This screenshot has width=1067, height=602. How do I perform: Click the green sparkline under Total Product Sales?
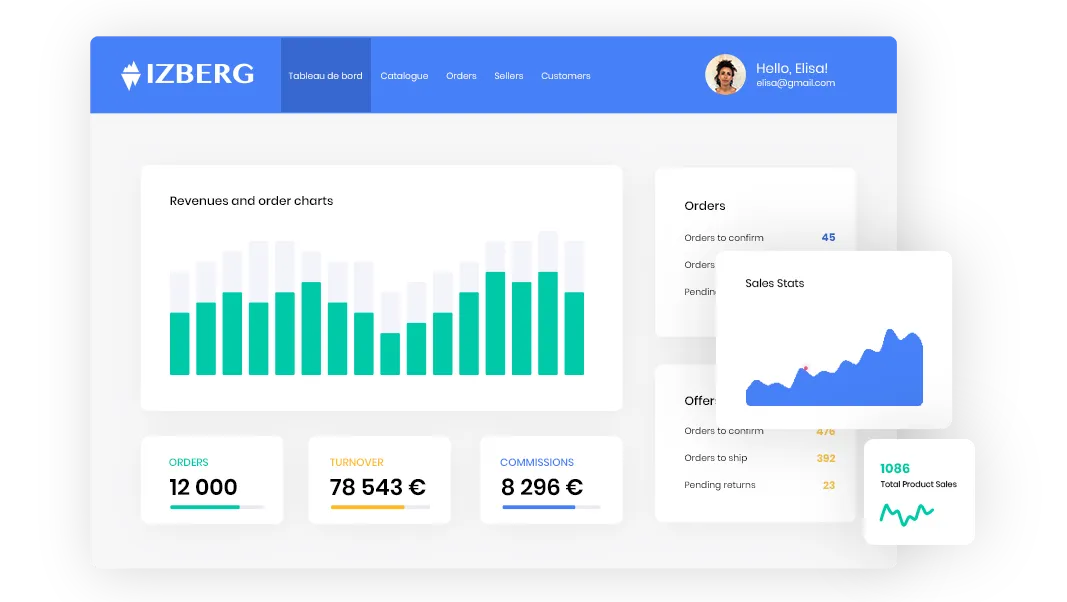pyautogui.click(x=906, y=515)
